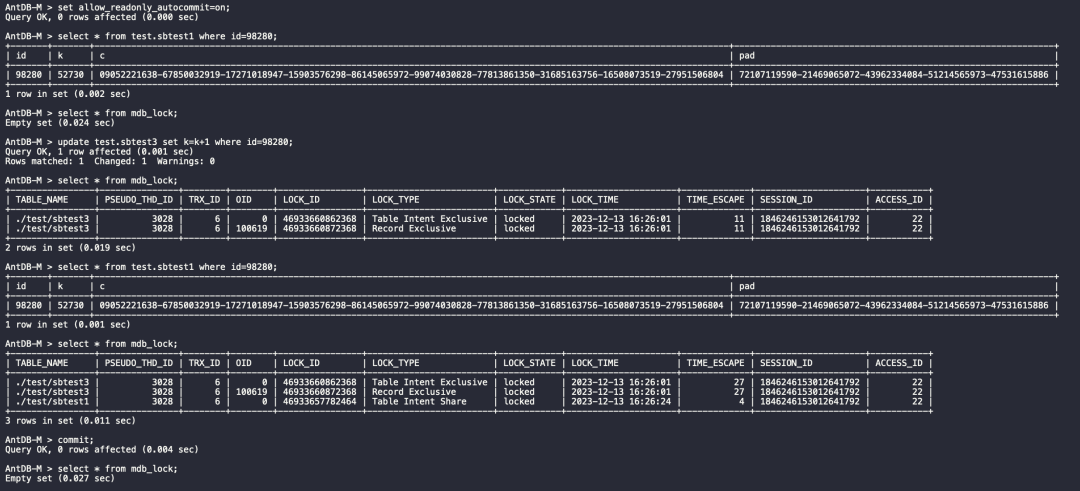The height and width of the screenshot is (491, 1080).
Task: Click the './test/sbtest1' table name cell
Action: (52, 401)
